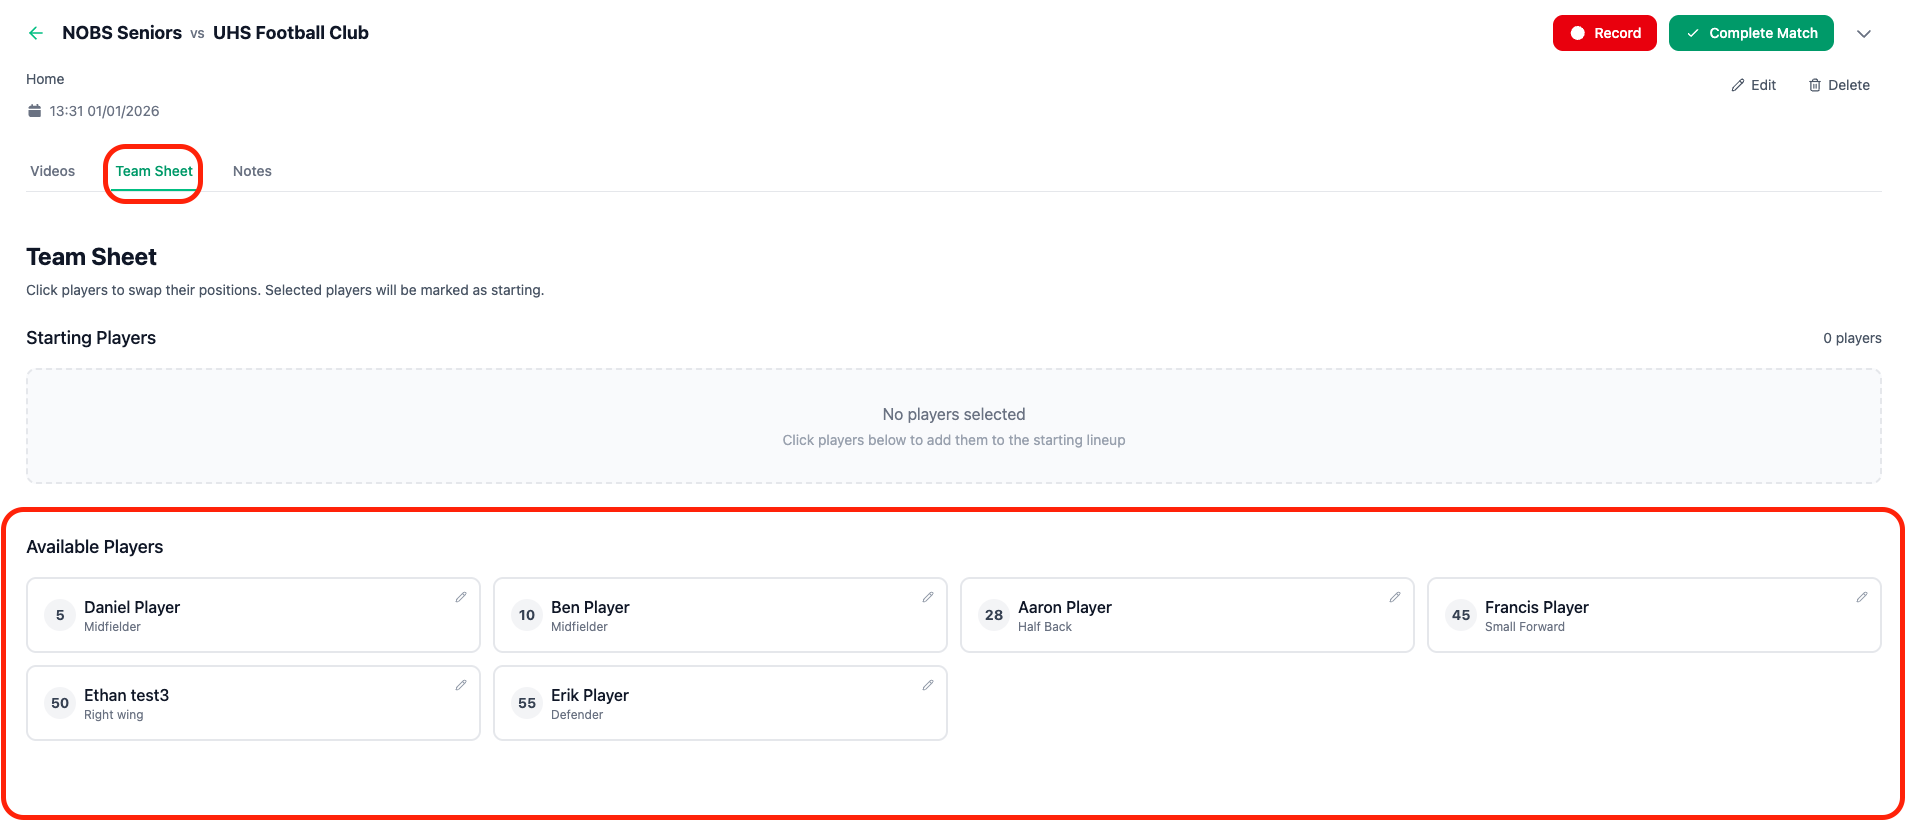1905x828 pixels.
Task: Click pencil icon on Ethan test3 card
Action: [461, 685]
